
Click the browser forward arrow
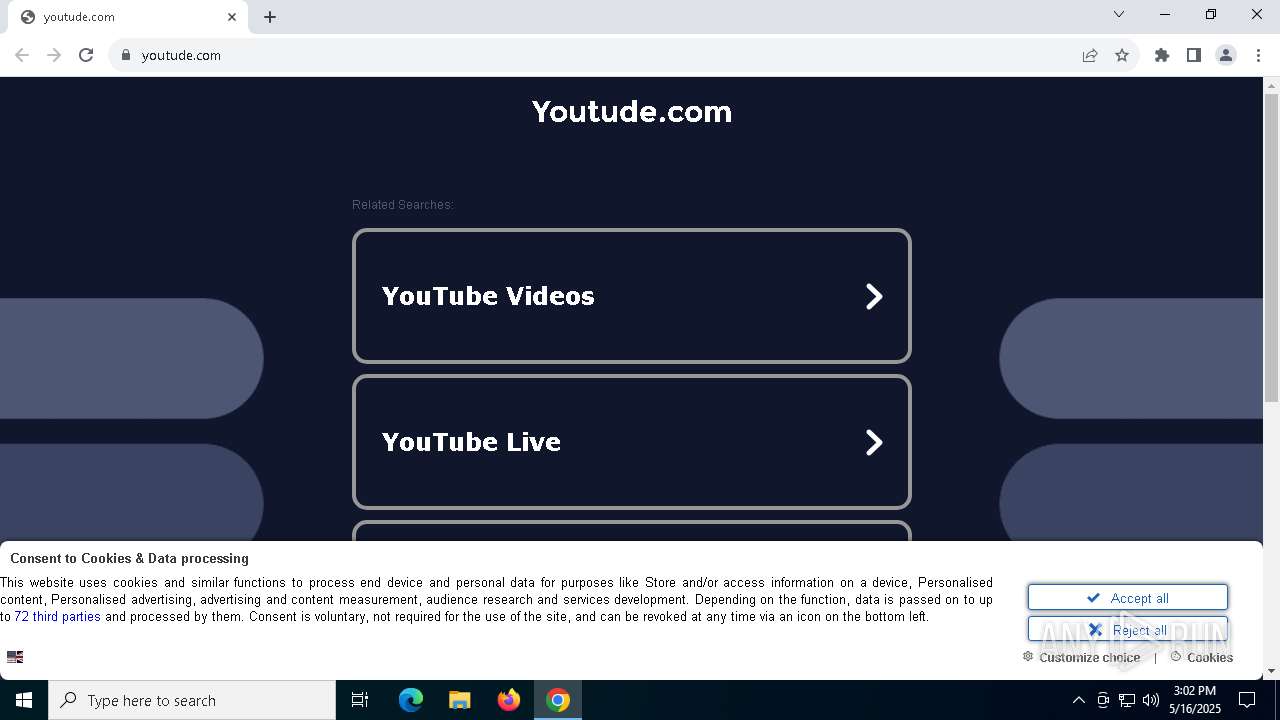point(54,55)
